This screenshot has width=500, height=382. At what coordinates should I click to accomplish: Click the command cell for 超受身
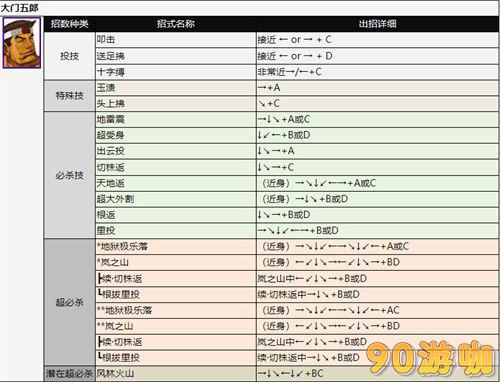click(377, 135)
